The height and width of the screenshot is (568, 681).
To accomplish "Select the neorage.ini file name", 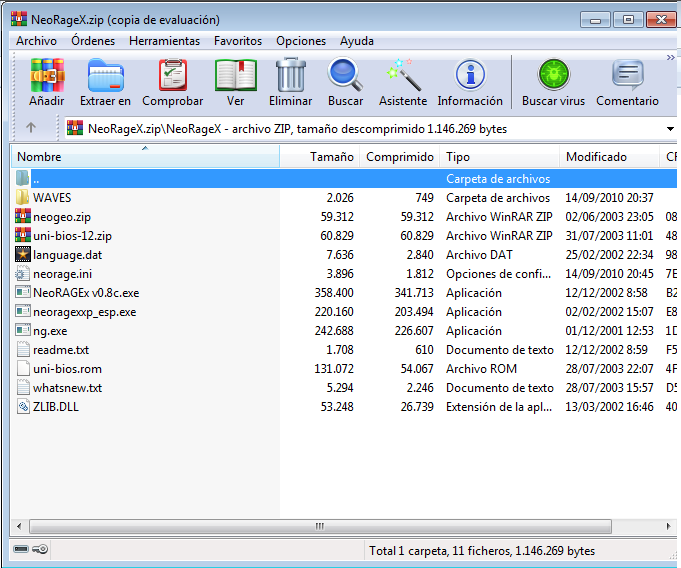I will click(63, 274).
